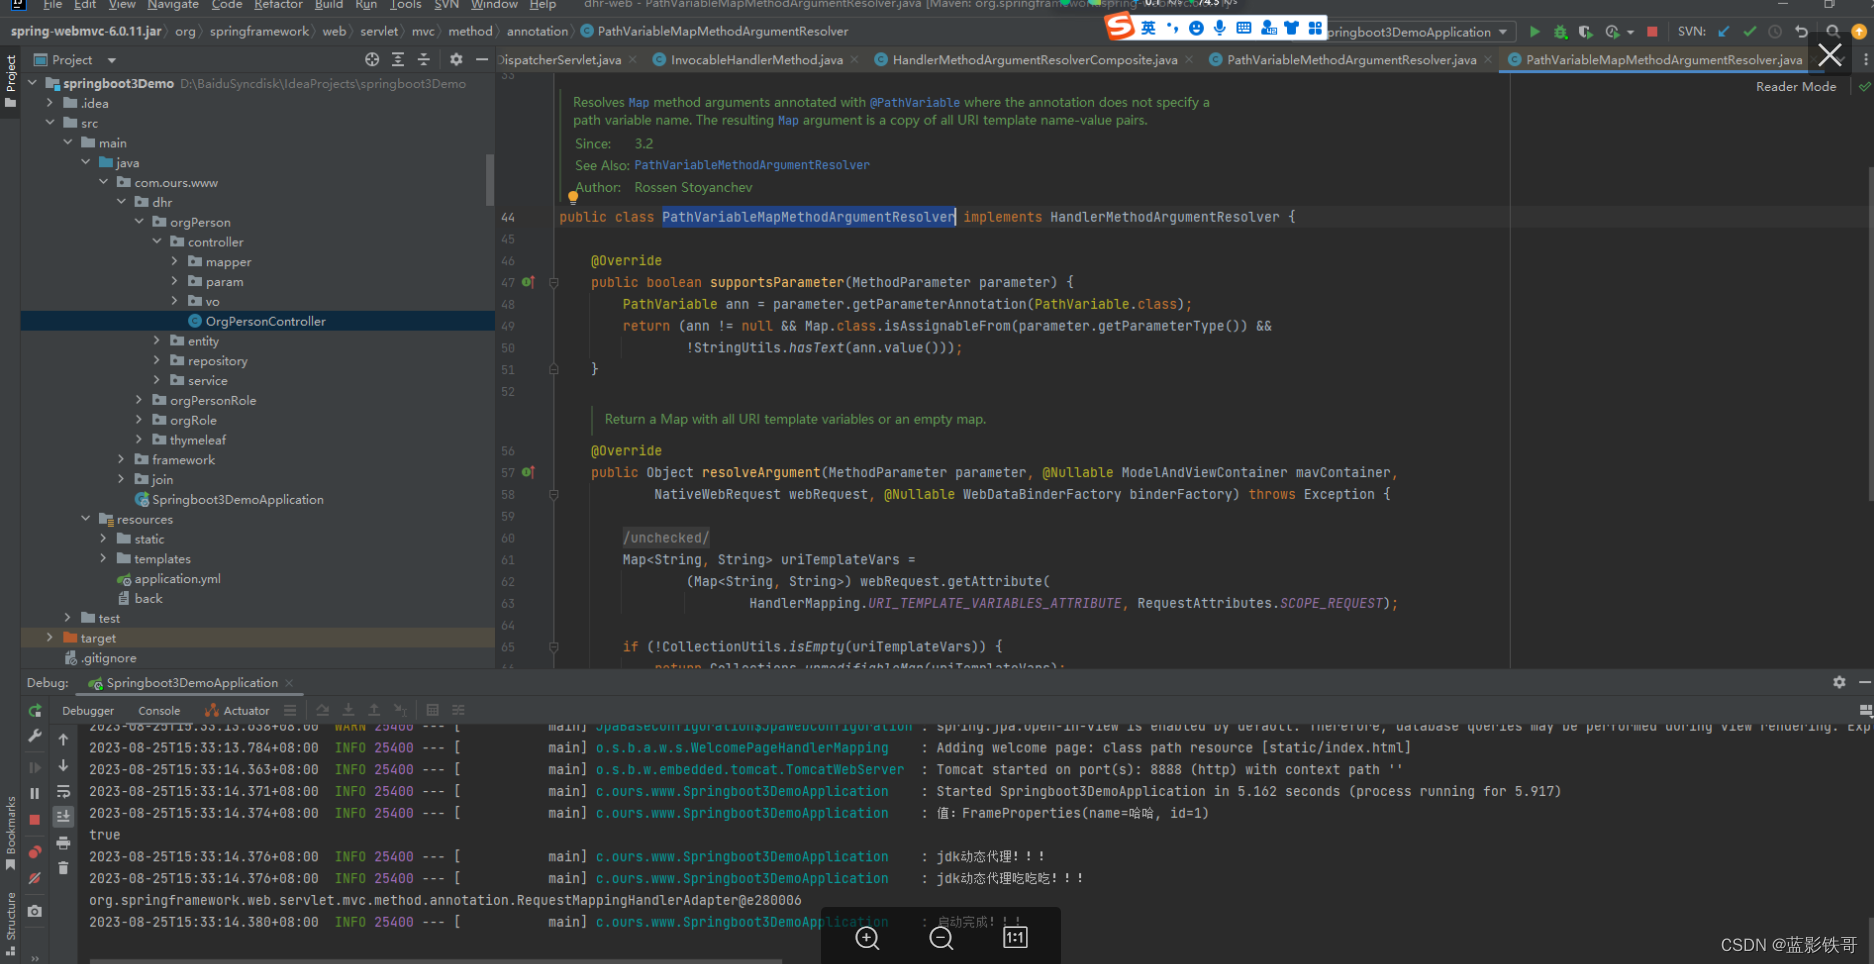Update project from SVN with the blue arrow

(x=1724, y=32)
